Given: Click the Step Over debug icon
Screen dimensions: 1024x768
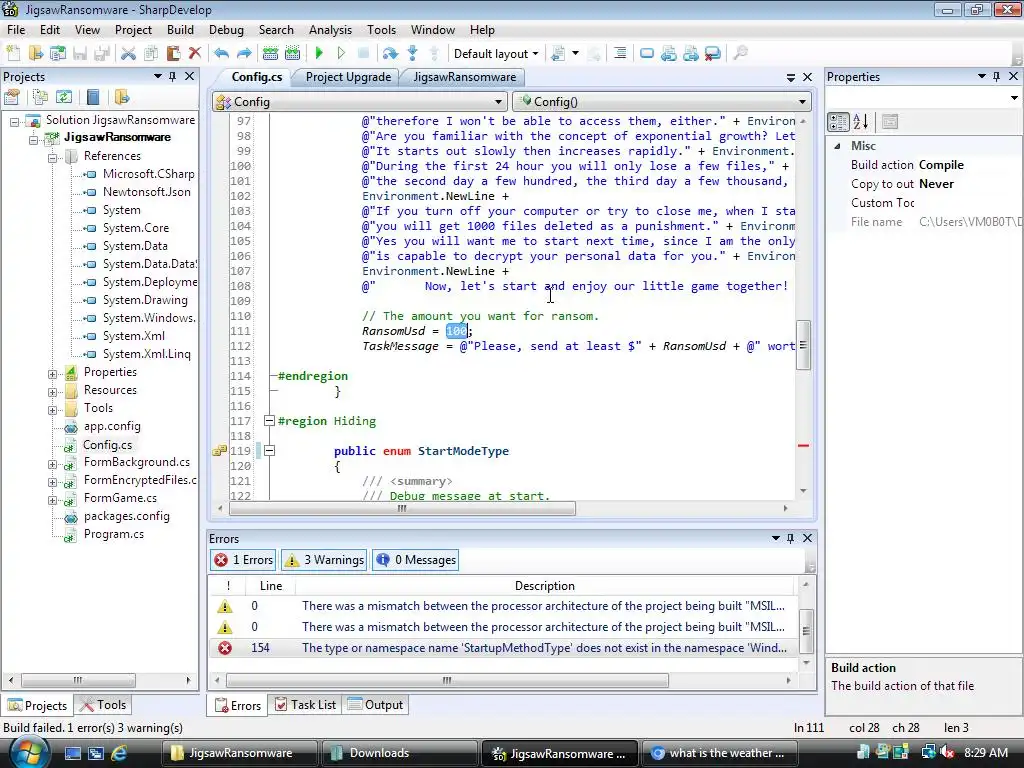Looking at the screenshot, I should 390,54.
